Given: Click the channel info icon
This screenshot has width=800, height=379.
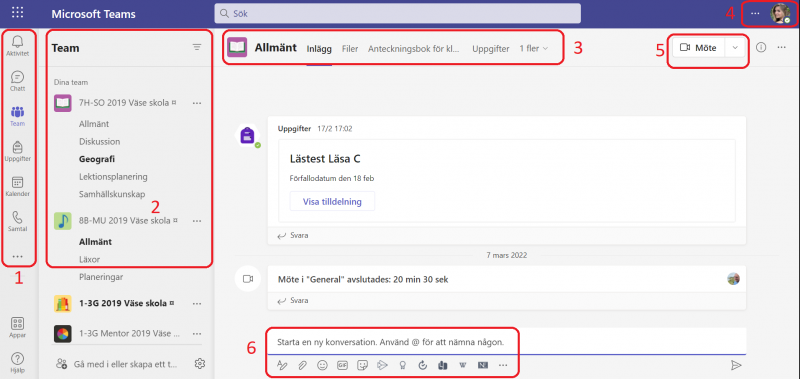Looking at the screenshot, I should [761, 47].
